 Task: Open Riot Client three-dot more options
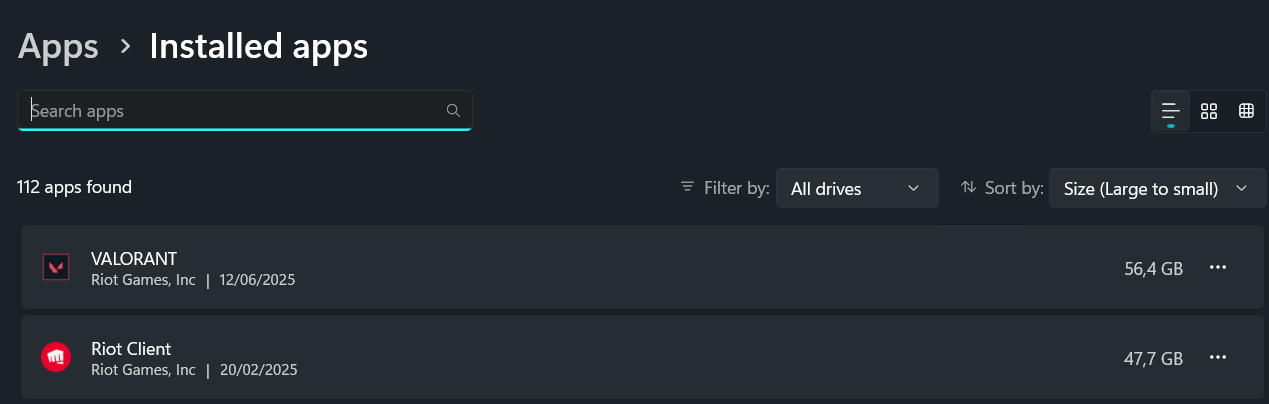click(1217, 358)
